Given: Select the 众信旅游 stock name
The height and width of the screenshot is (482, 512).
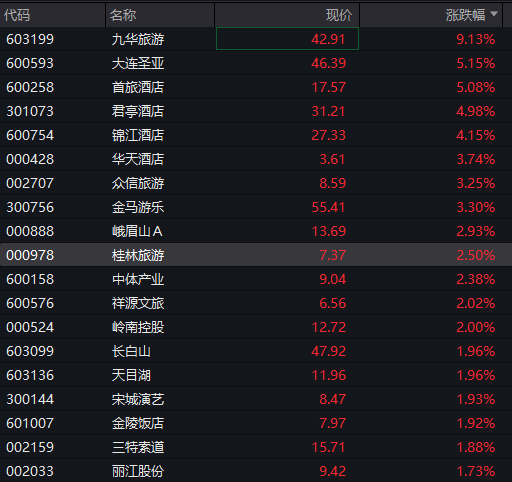Looking at the screenshot, I should tap(138, 183).
